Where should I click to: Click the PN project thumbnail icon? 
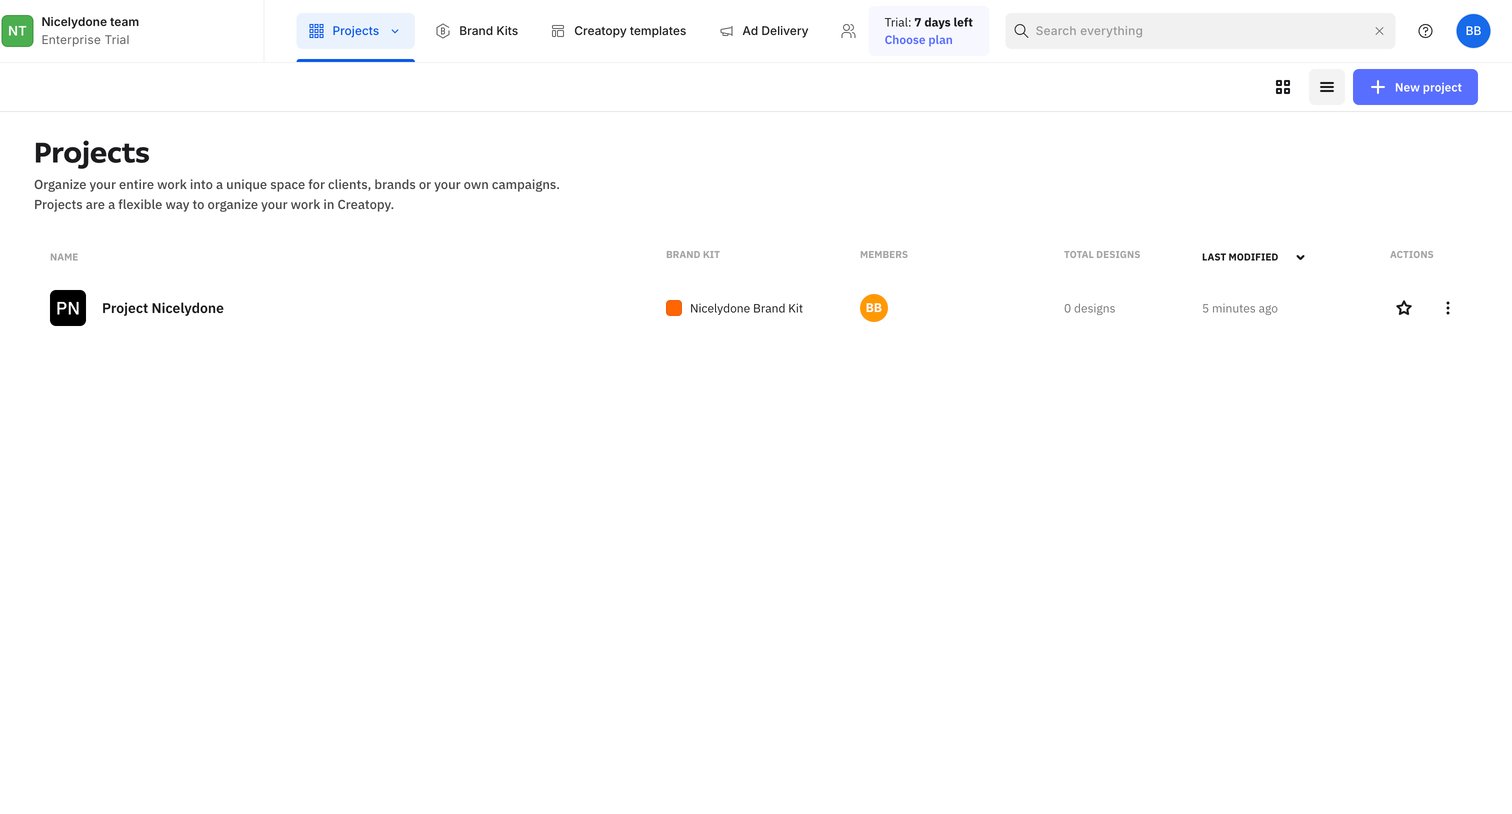(68, 308)
